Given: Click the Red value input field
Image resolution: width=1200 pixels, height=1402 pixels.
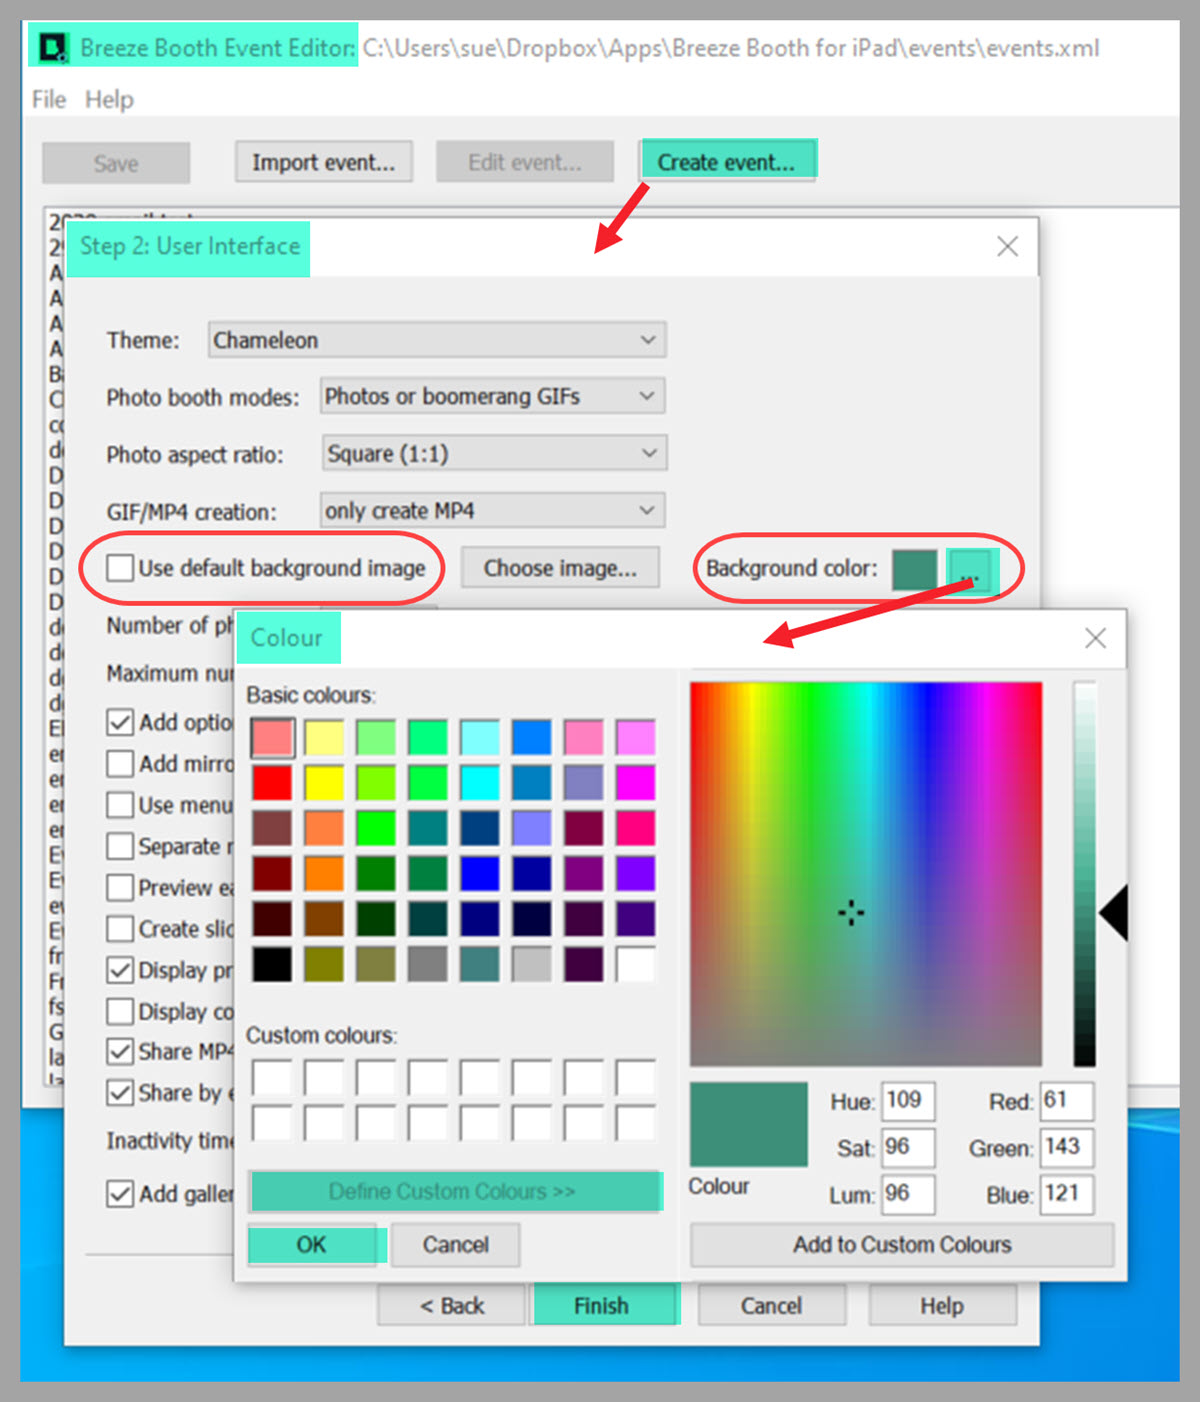Looking at the screenshot, I should (1067, 1101).
